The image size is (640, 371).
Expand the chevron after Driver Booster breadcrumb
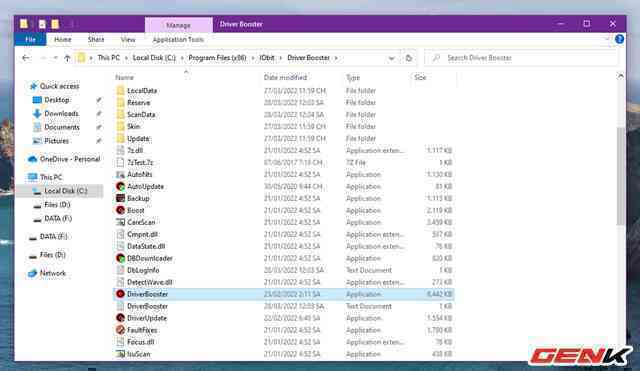point(336,58)
